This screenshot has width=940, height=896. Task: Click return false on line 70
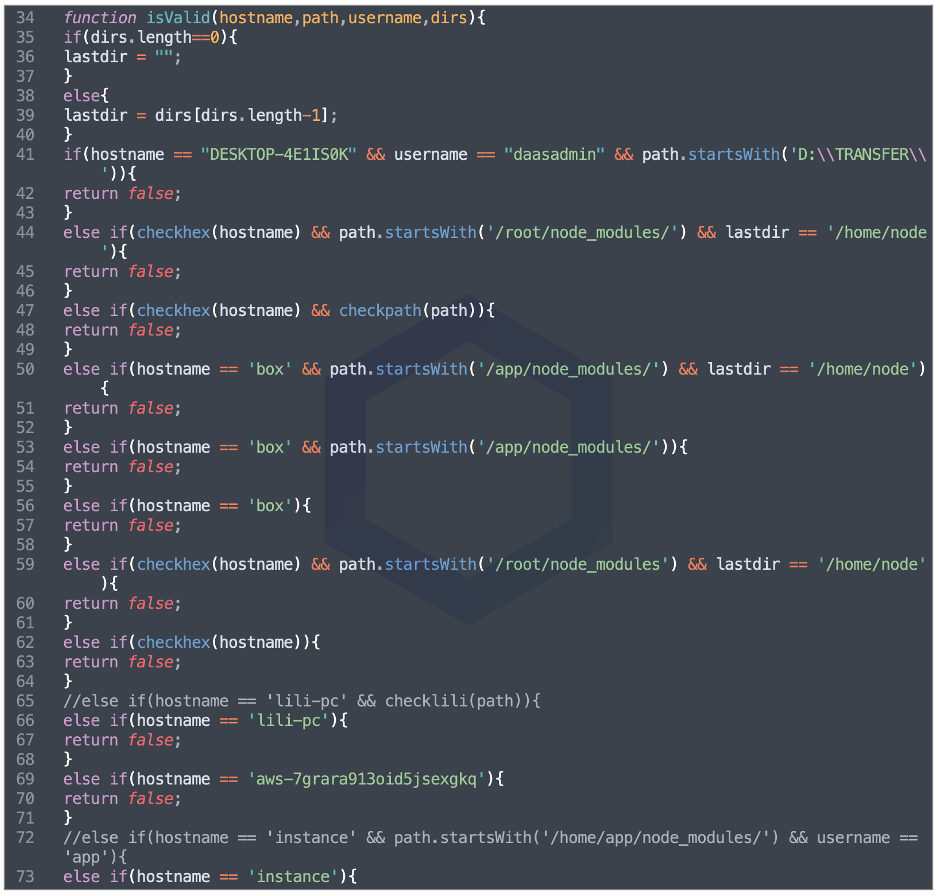tap(123, 799)
